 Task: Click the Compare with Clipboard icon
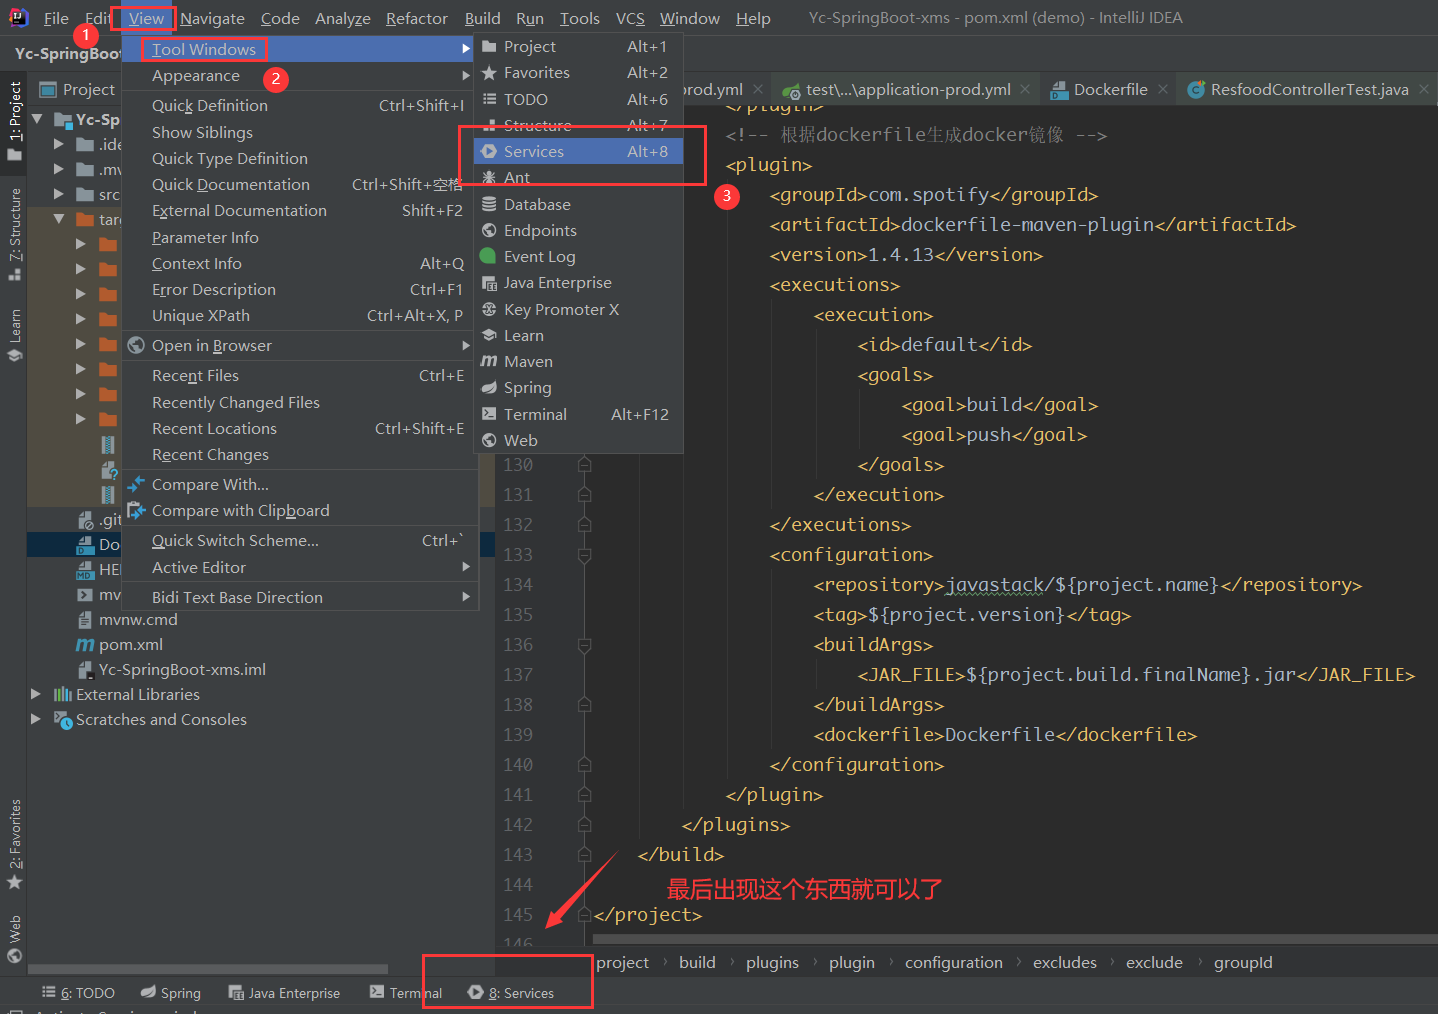pos(136,510)
